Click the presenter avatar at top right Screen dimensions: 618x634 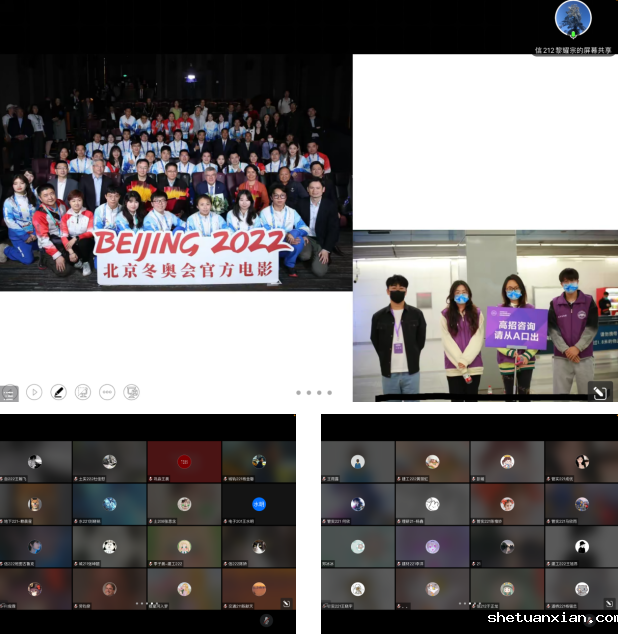pos(573,19)
